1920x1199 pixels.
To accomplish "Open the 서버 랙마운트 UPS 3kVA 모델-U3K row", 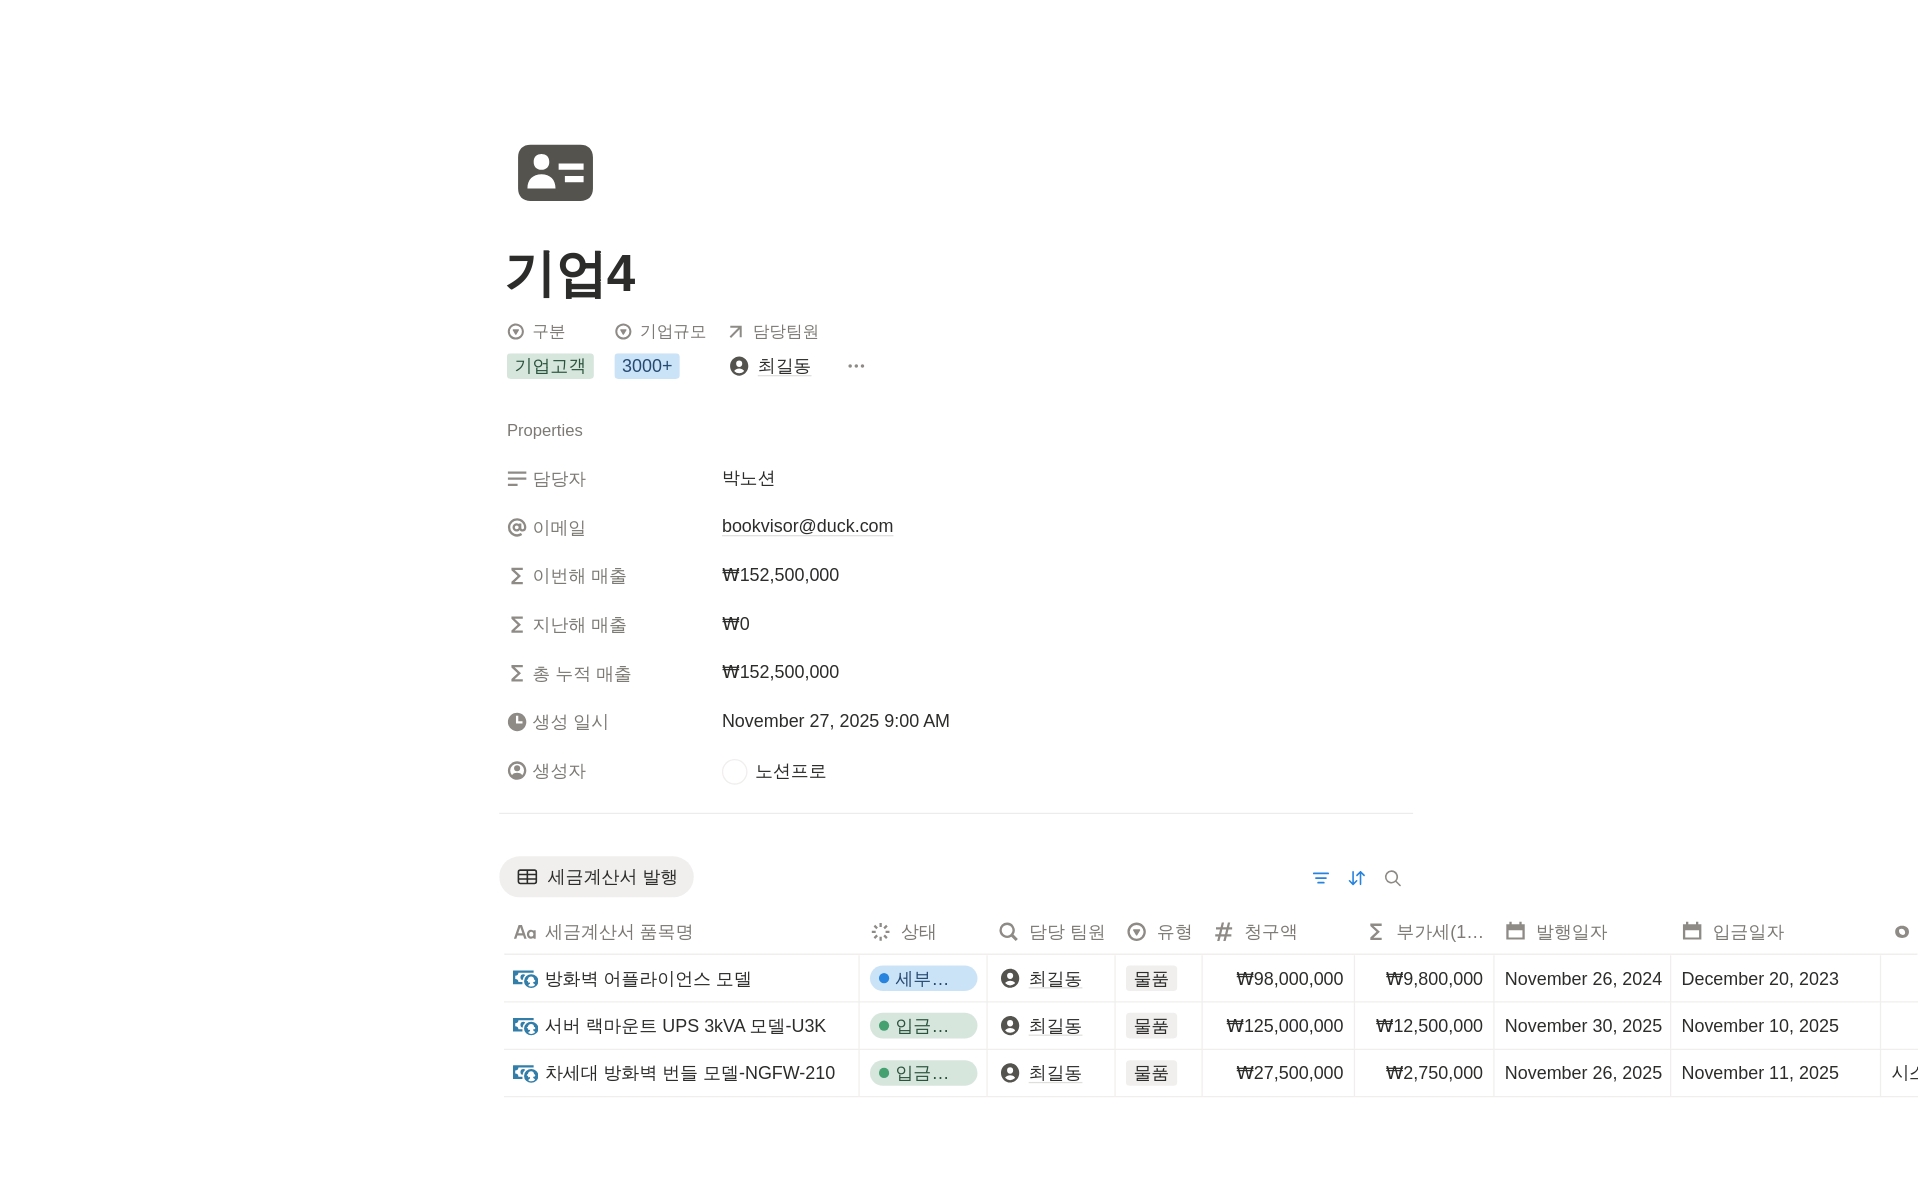I will [x=685, y=1026].
